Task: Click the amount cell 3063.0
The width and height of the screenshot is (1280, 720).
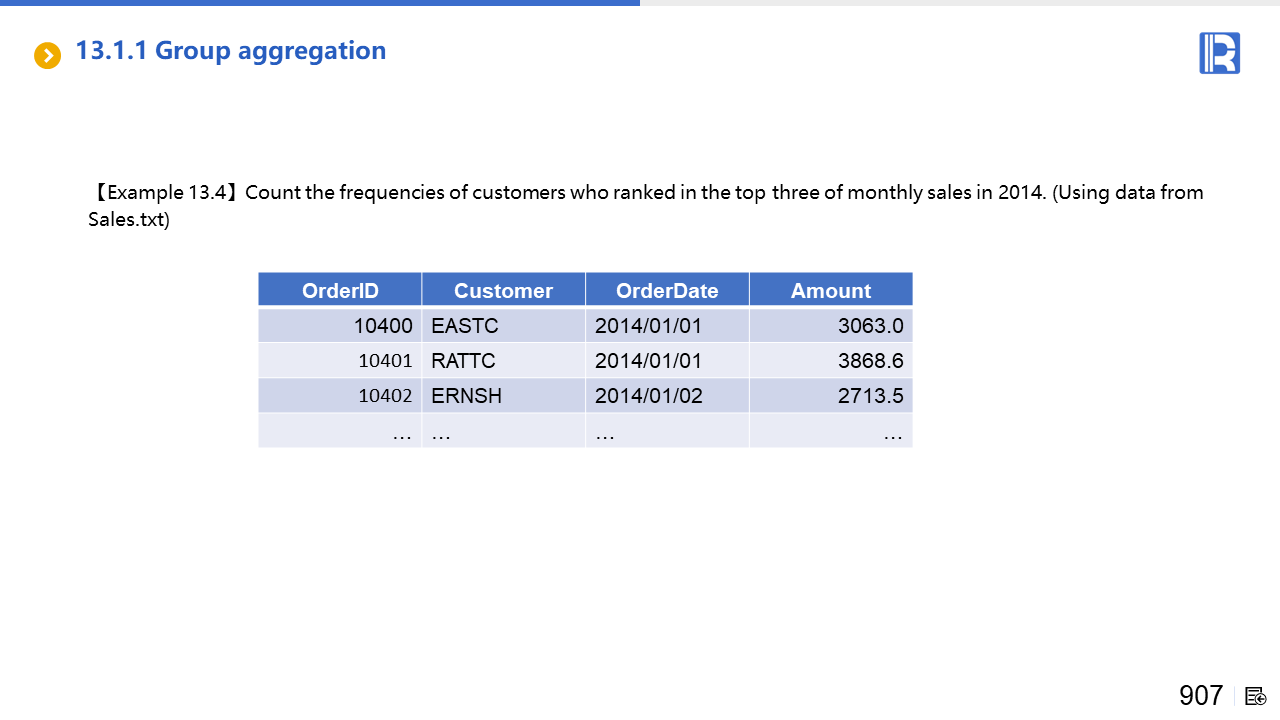Action: pyautogui.click(x=830, y=326)
